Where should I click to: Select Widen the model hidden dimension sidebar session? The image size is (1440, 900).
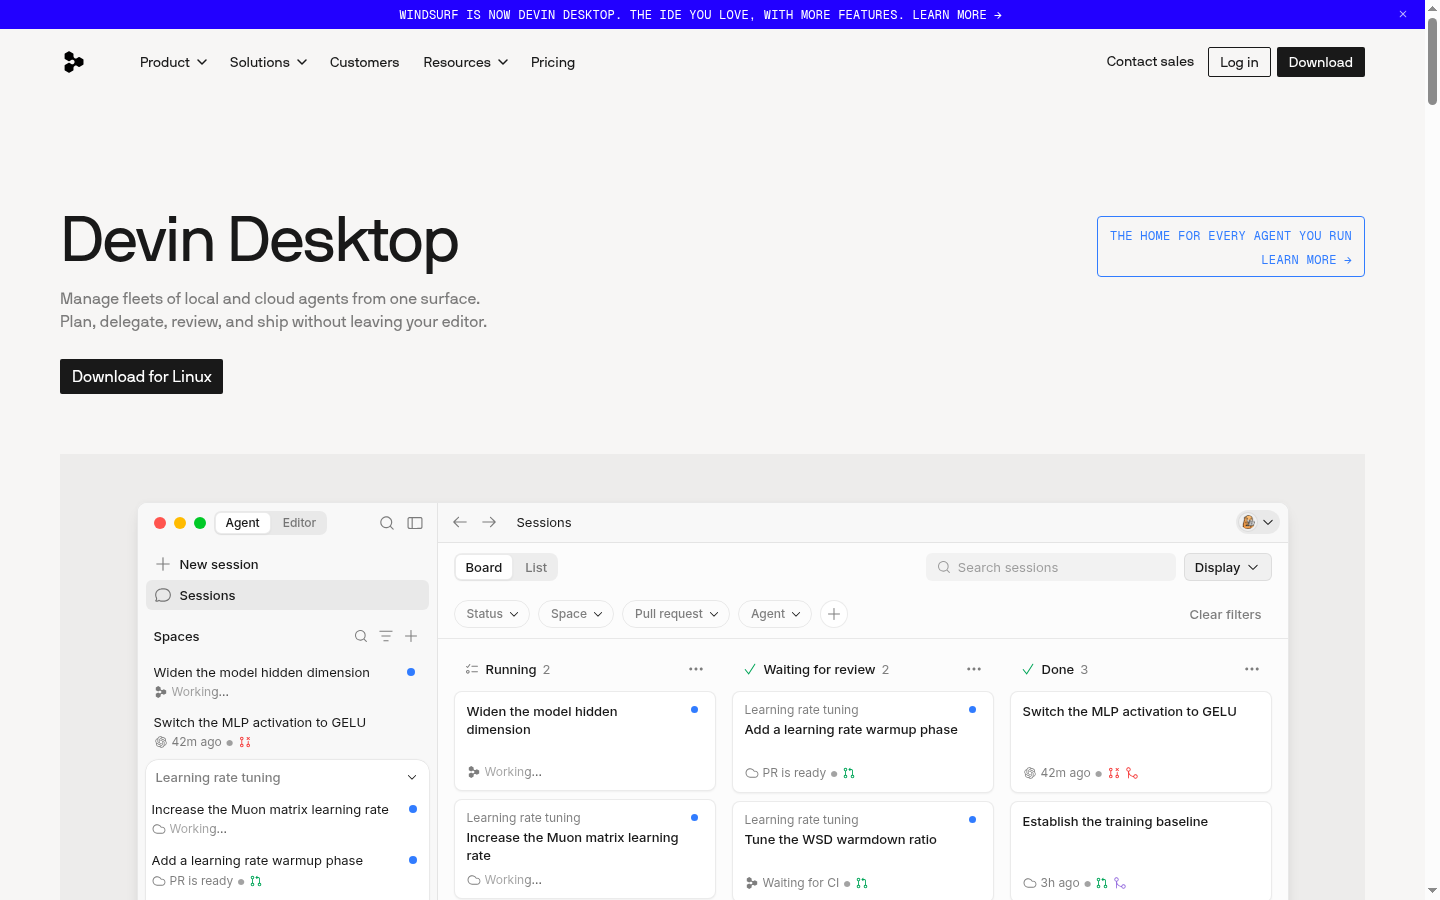[x=287, y=681]
